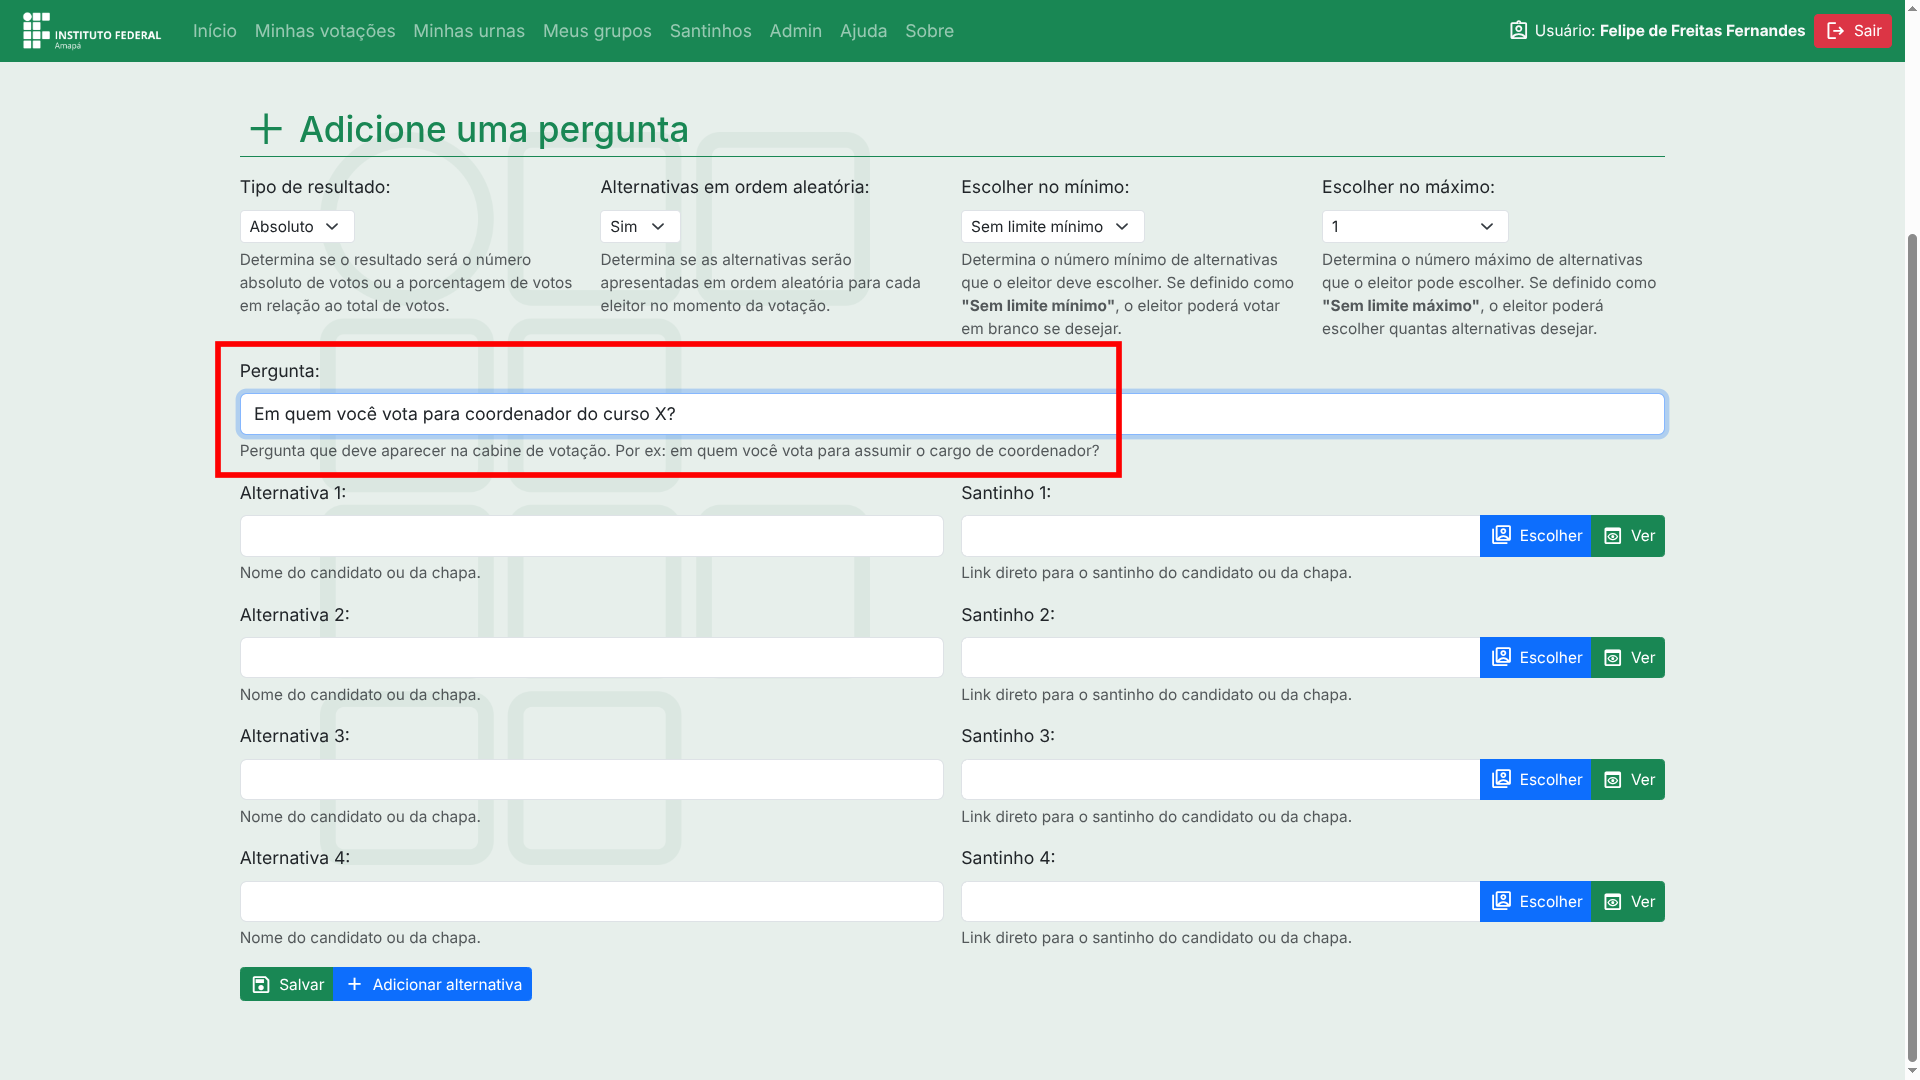Click the plus icon beside the 'Adicione uma pergunta' heading
This screenshot has width=1920, height=1080.
[x=266, y=129]
